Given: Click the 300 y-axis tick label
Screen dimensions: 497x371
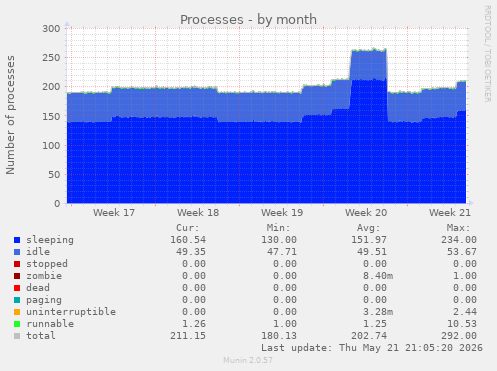Looking at the screenshot, I should 51,29.
